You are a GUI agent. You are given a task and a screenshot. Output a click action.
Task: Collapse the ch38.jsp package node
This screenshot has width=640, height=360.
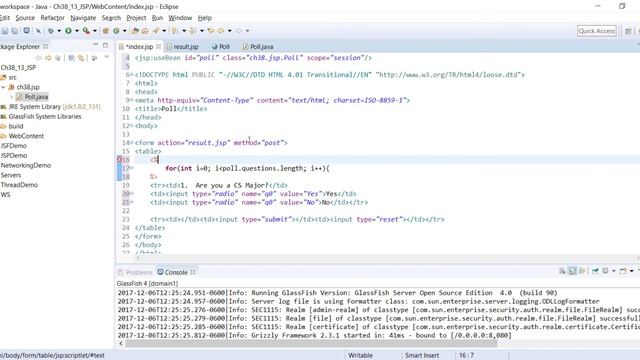(x=3, y=87)
